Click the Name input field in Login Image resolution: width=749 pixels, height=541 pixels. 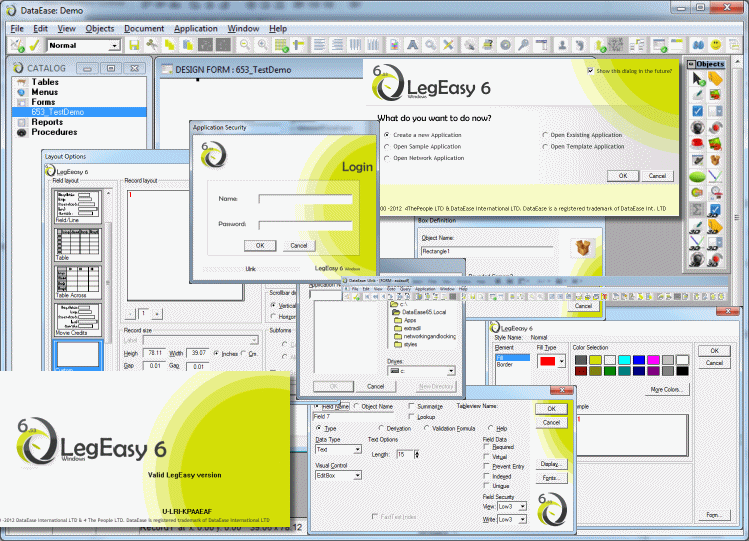(x=305, y=199)
